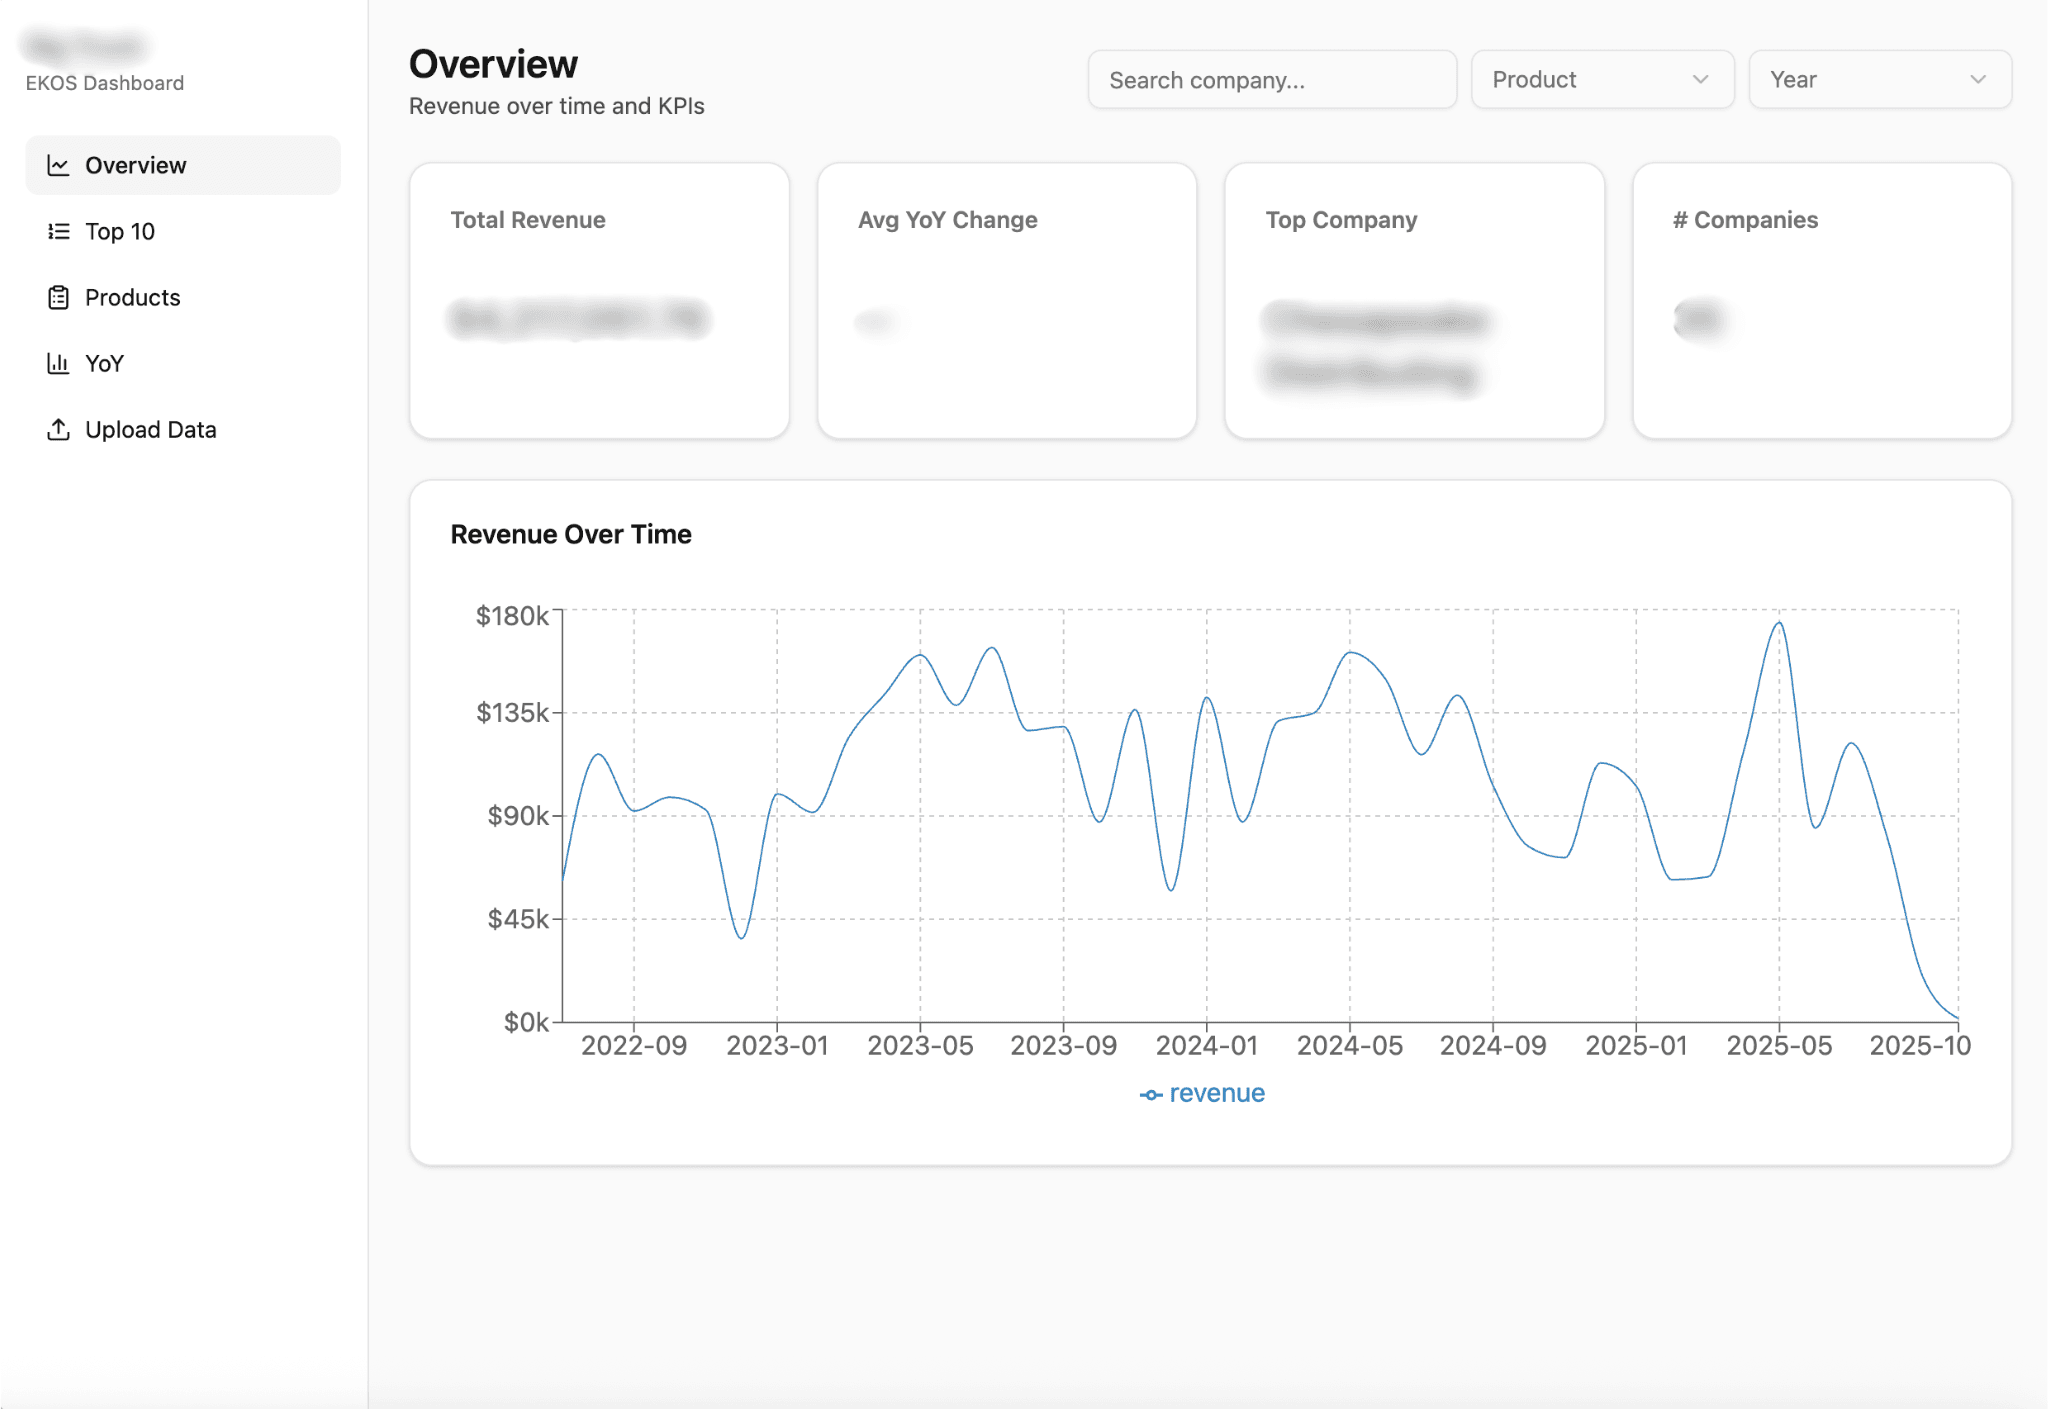Click the # Companies KPI card

(1821, 299)
